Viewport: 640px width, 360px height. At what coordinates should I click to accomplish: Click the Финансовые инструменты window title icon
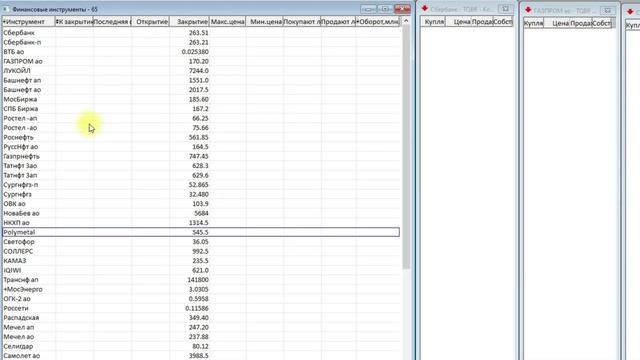point(6,9)
